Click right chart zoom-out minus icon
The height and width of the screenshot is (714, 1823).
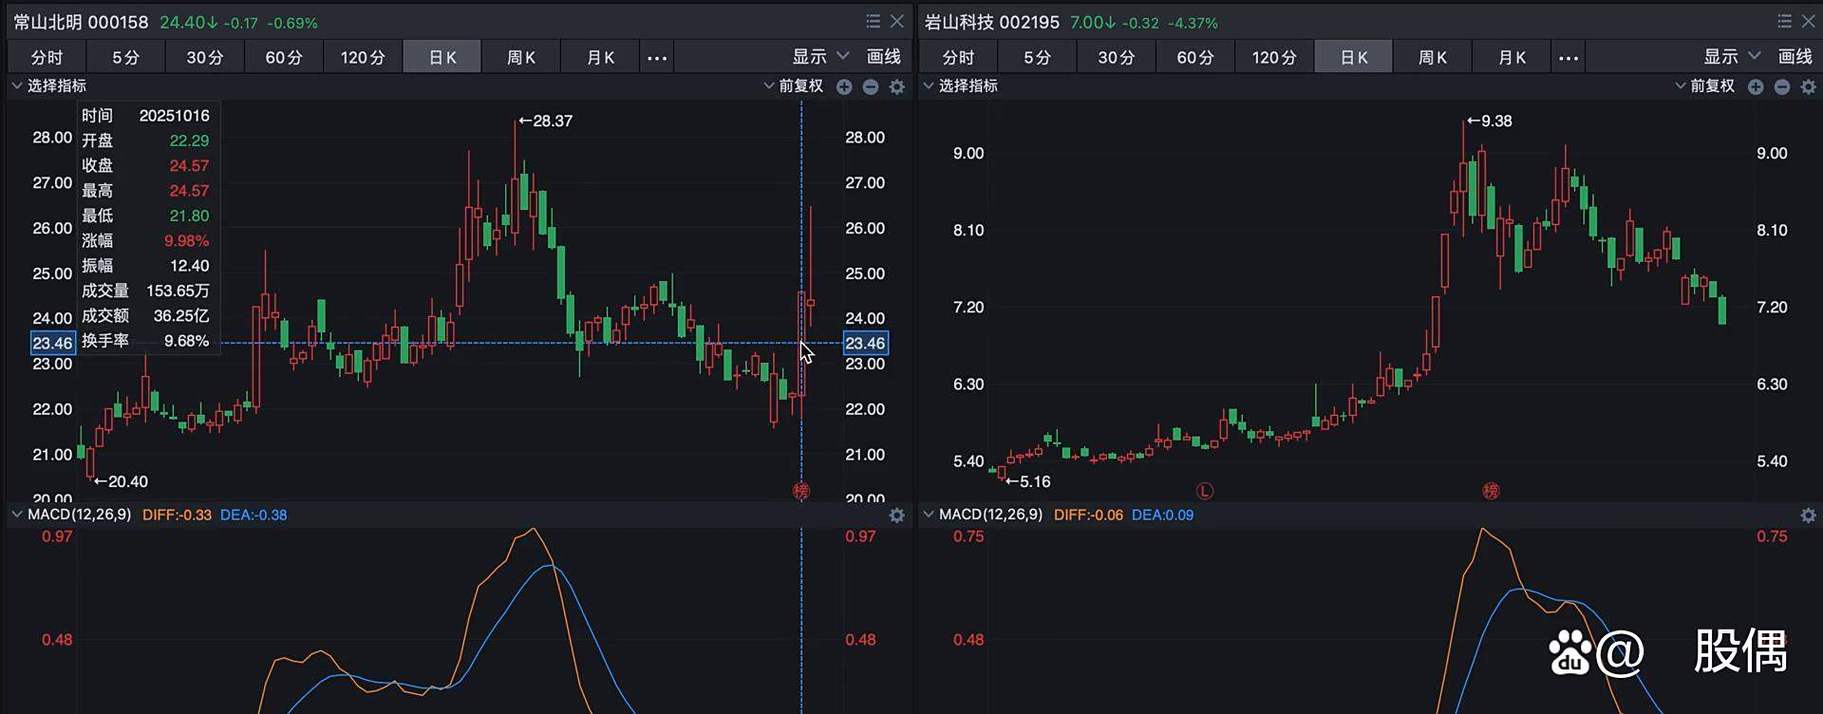[1781, 87]
